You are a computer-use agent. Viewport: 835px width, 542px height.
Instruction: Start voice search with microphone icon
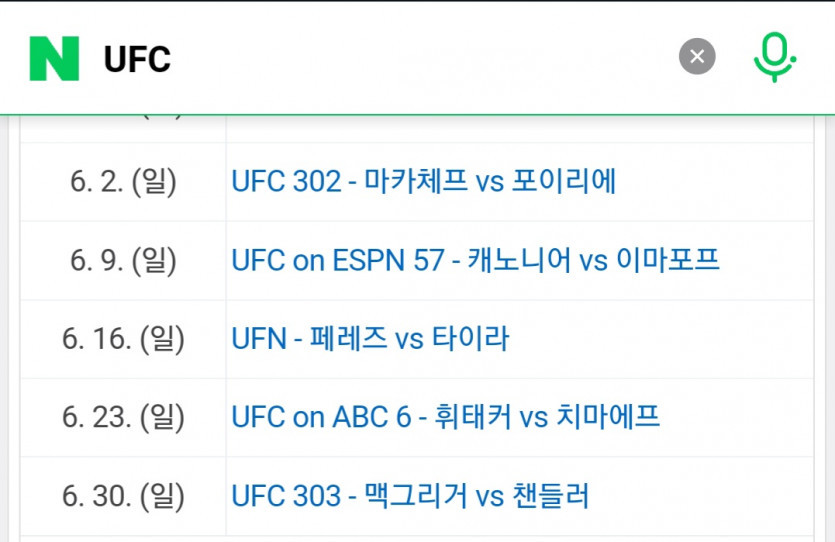[774, 57]
